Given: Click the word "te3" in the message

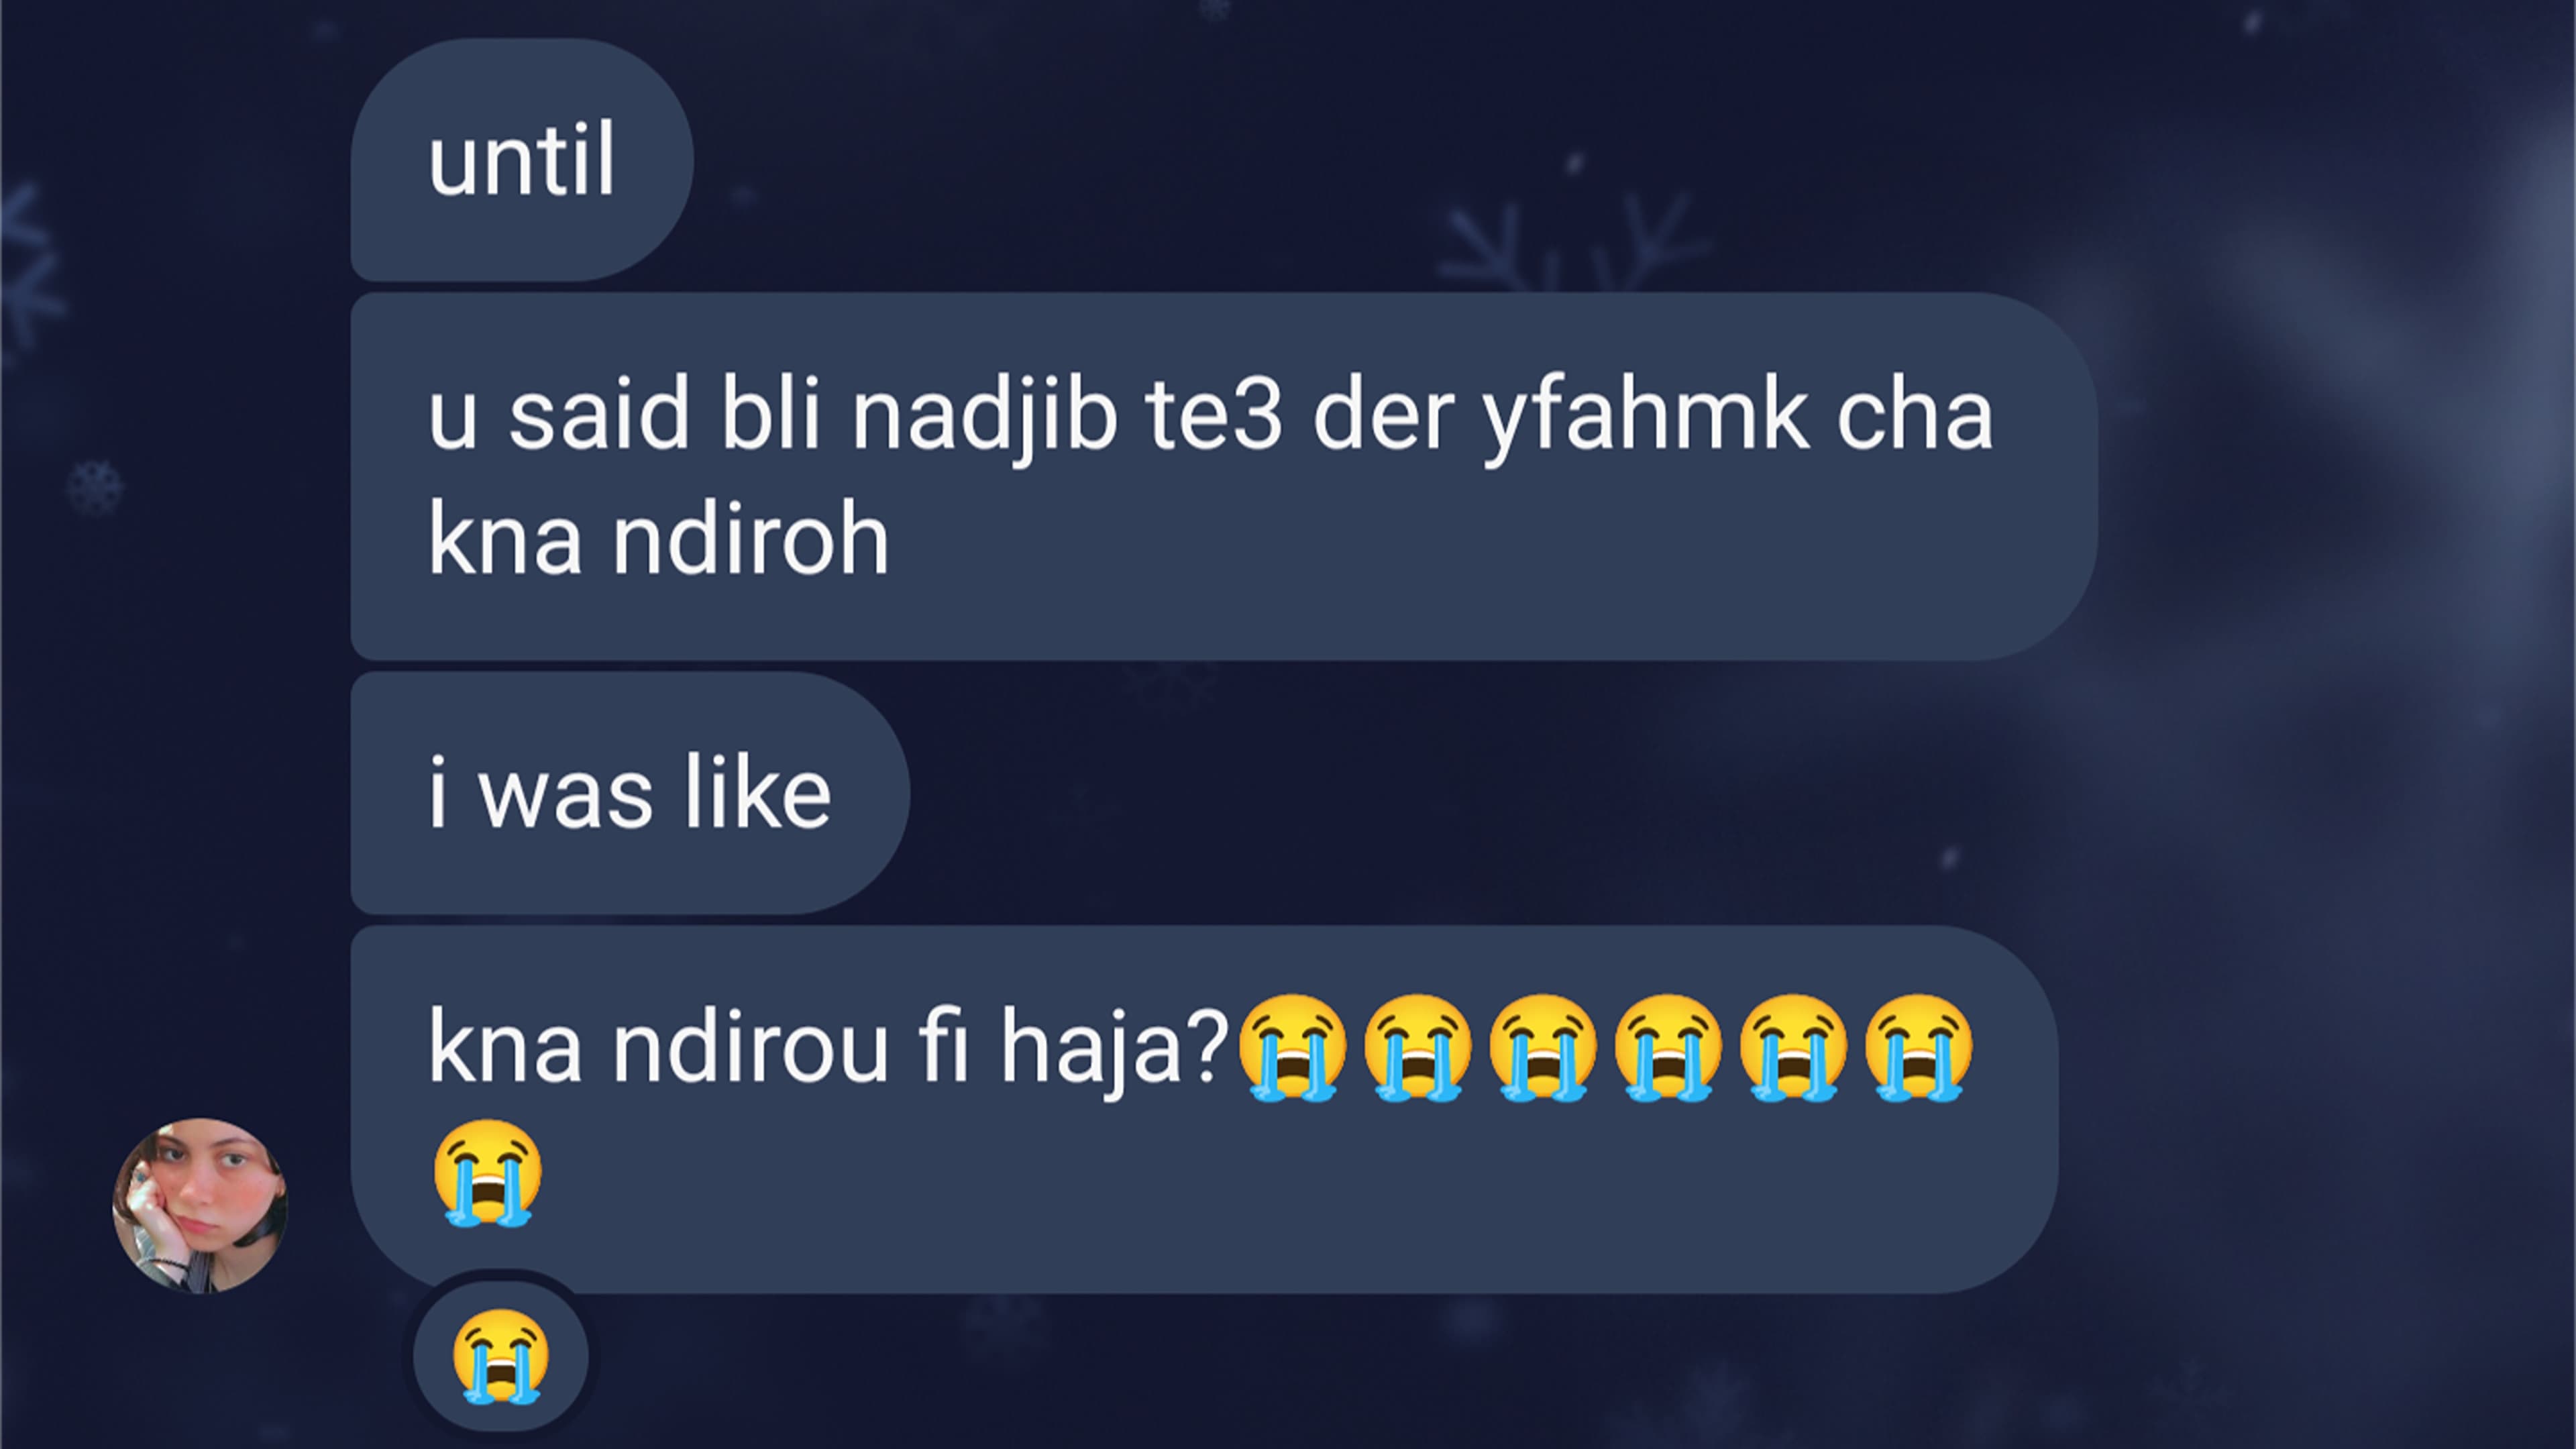Looking at the screenshot, I should pyautogui.click(x=1214, y=415).
